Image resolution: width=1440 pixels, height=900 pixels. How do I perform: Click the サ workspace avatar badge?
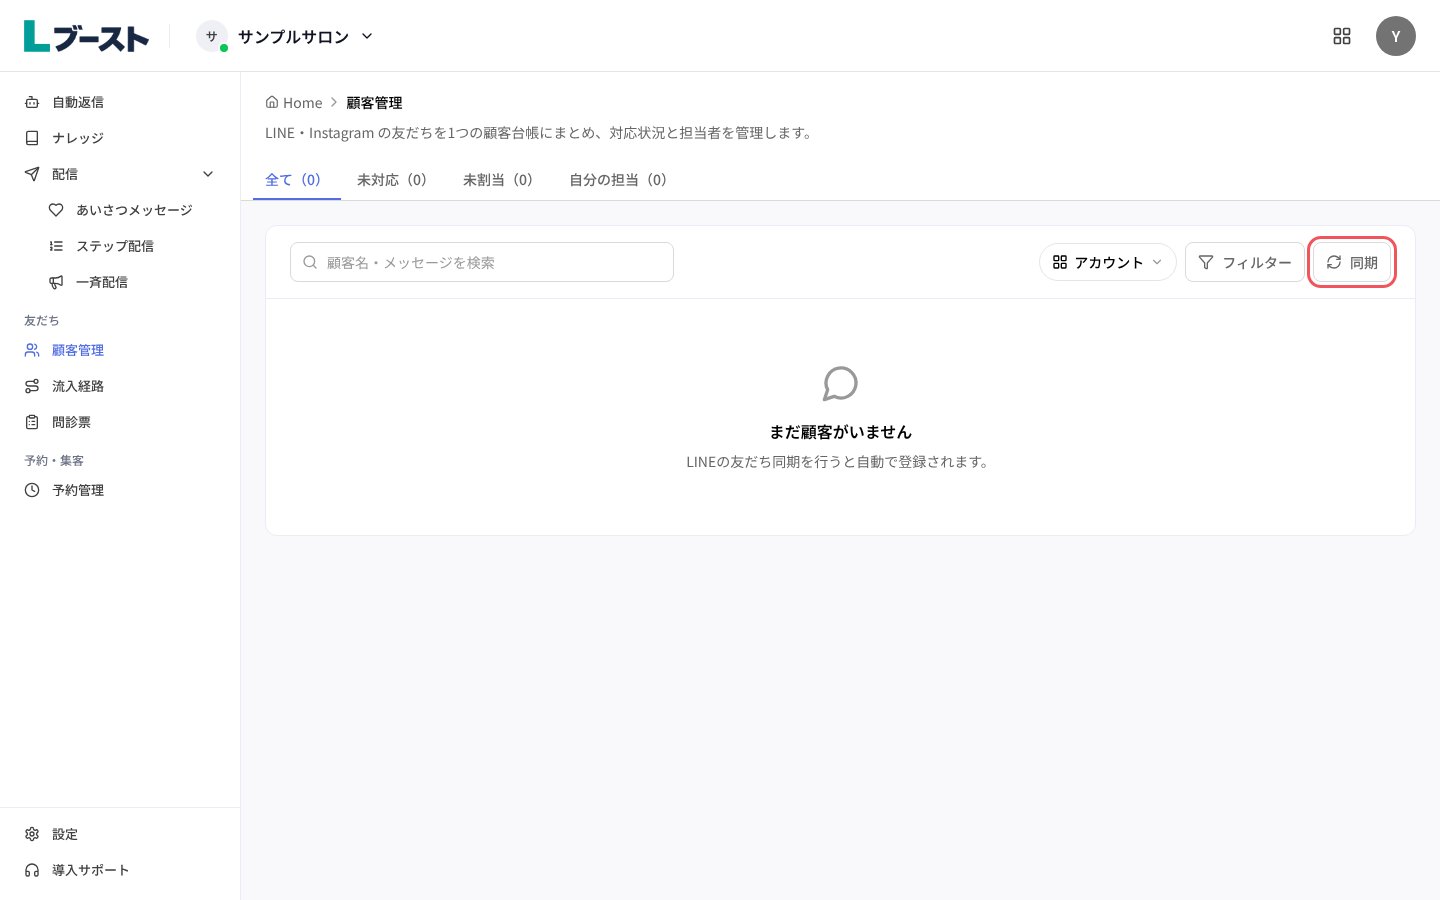coord(212,36)
